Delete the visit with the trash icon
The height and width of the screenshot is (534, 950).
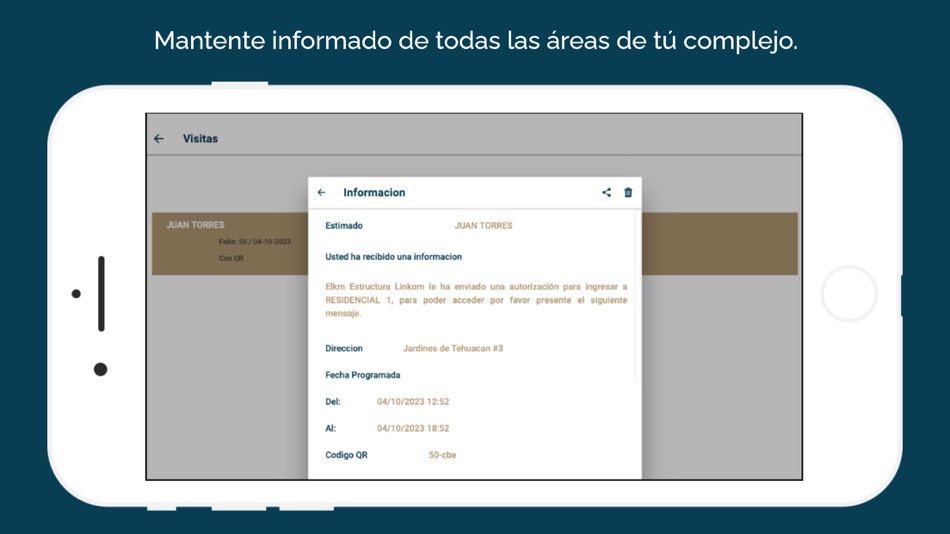628,192
